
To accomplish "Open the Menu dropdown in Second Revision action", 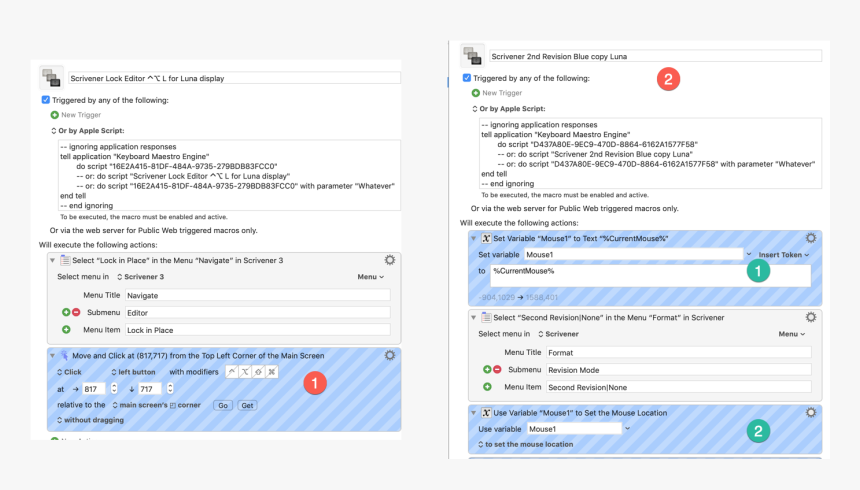I will [792, 334].
